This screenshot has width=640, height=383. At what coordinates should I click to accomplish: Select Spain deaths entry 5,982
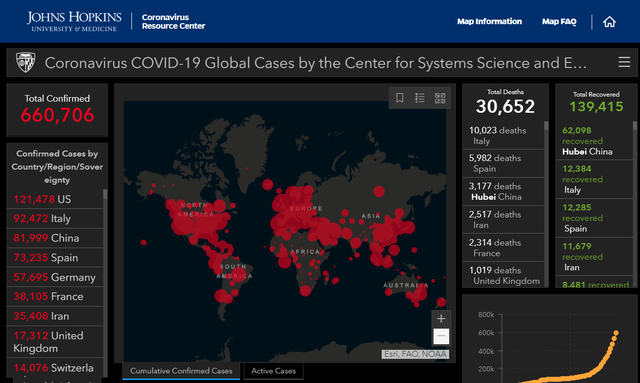click(503, 163)
